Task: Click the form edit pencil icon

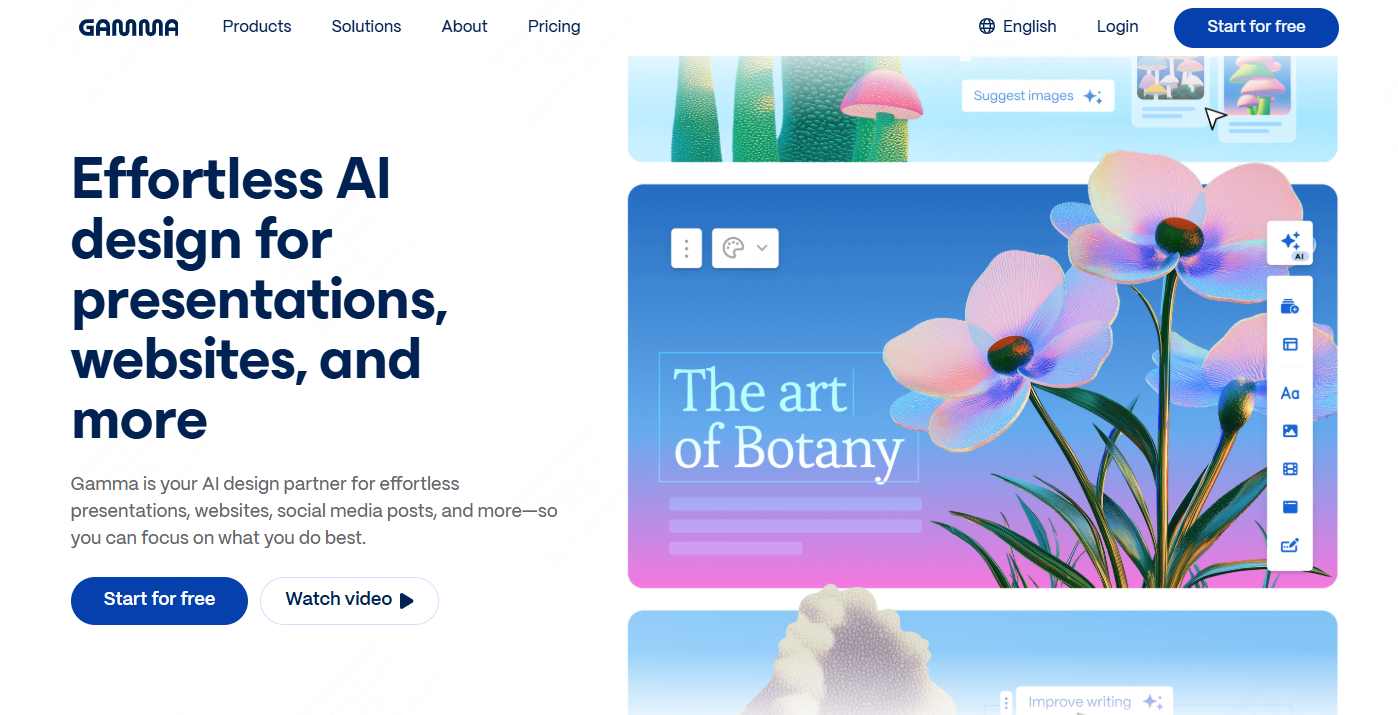Action: point(1290,545)
